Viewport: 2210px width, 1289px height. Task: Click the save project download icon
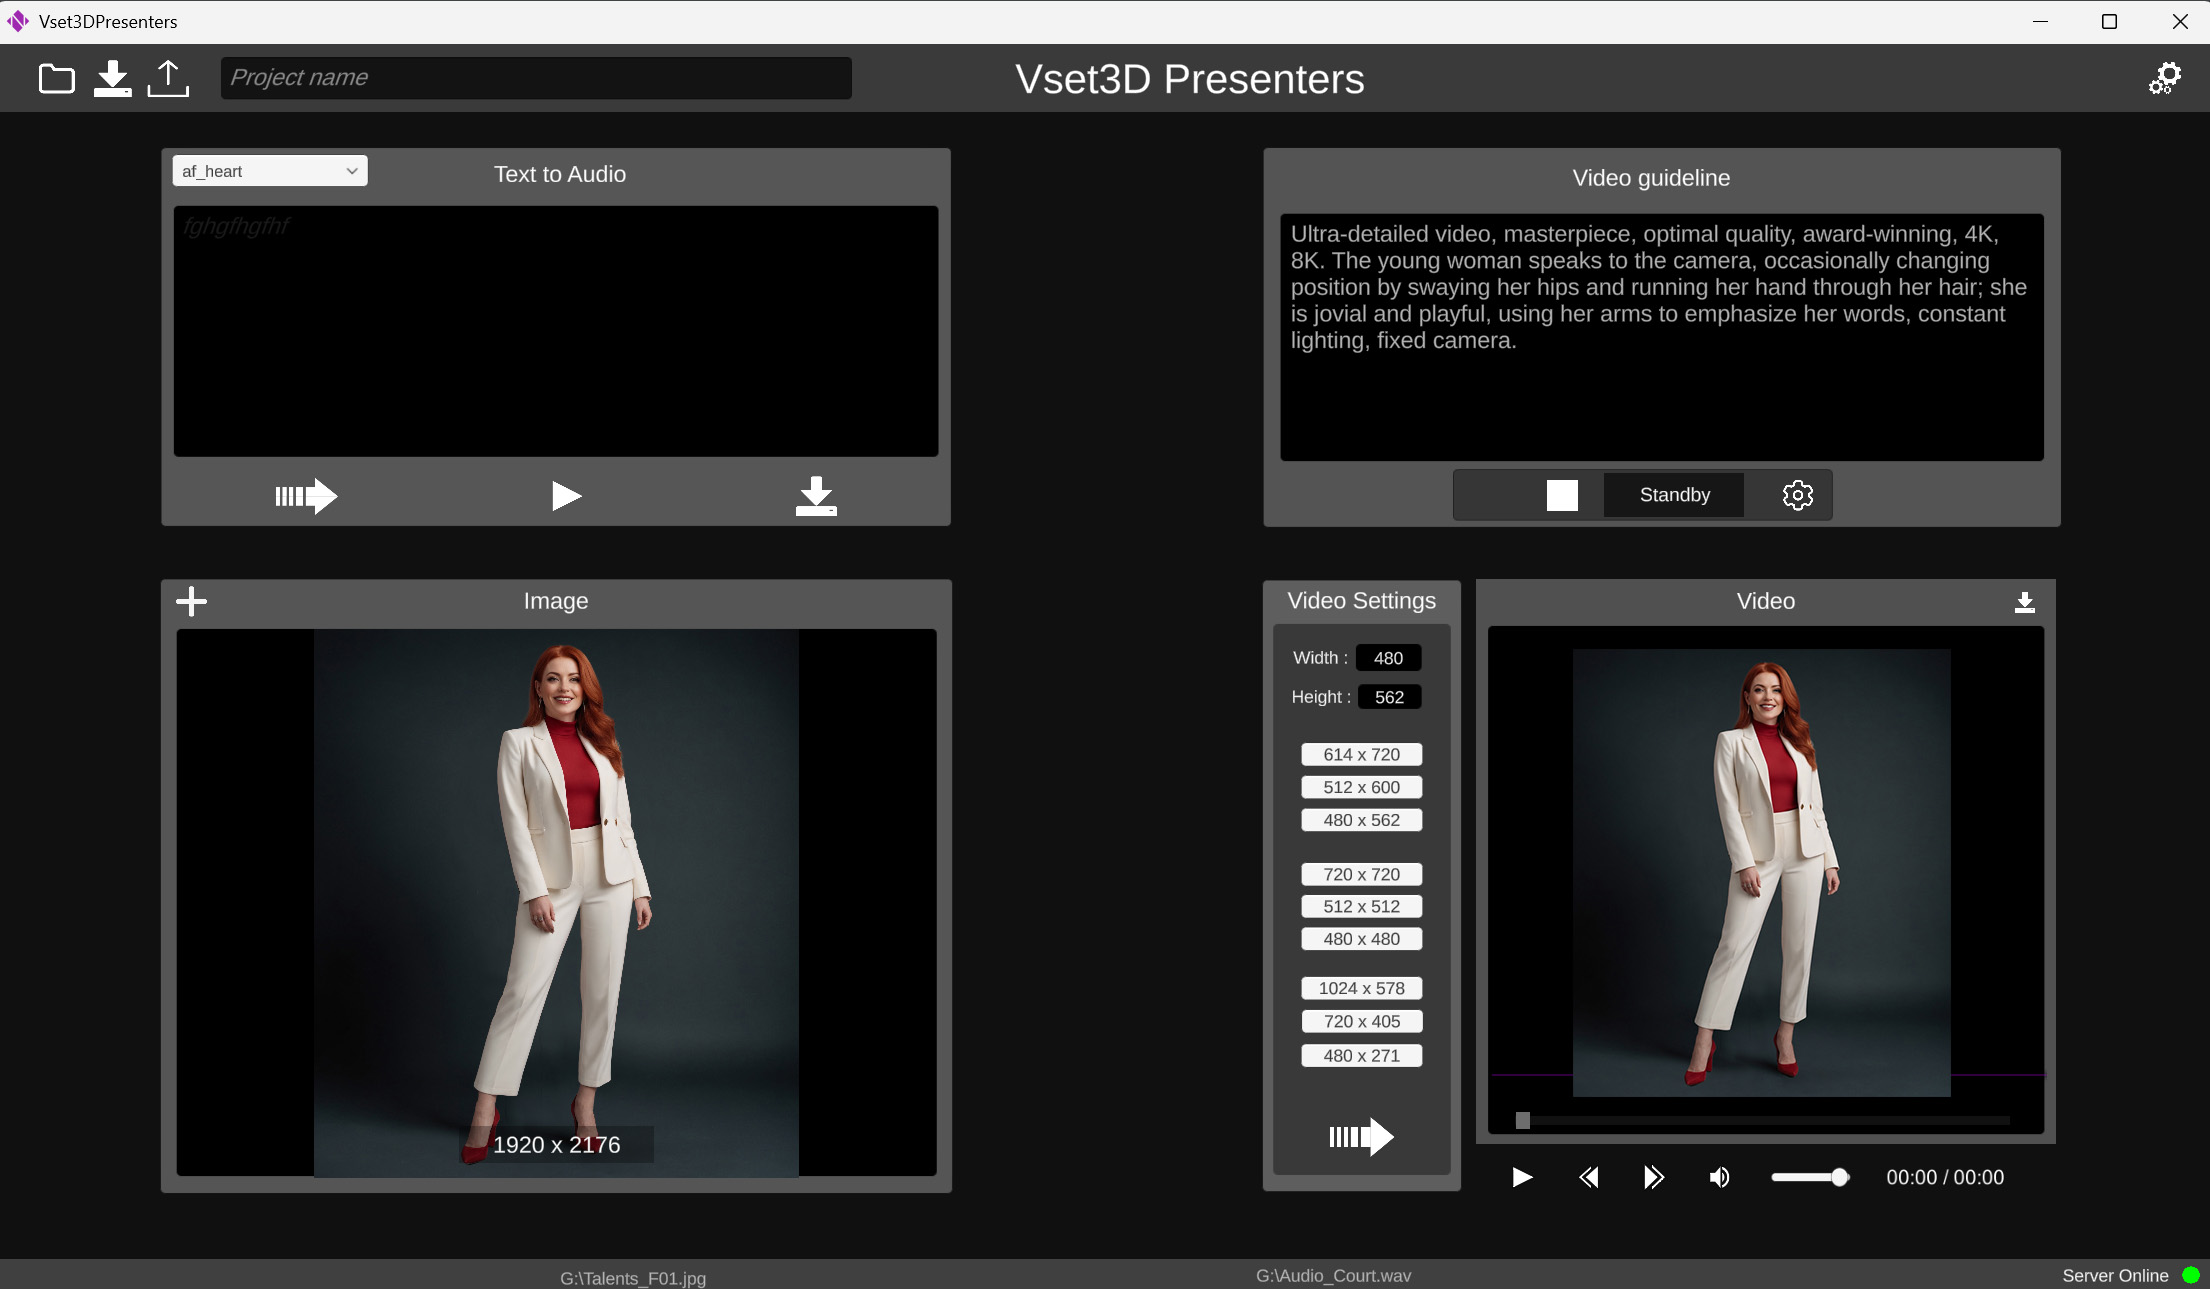point(112,78)
